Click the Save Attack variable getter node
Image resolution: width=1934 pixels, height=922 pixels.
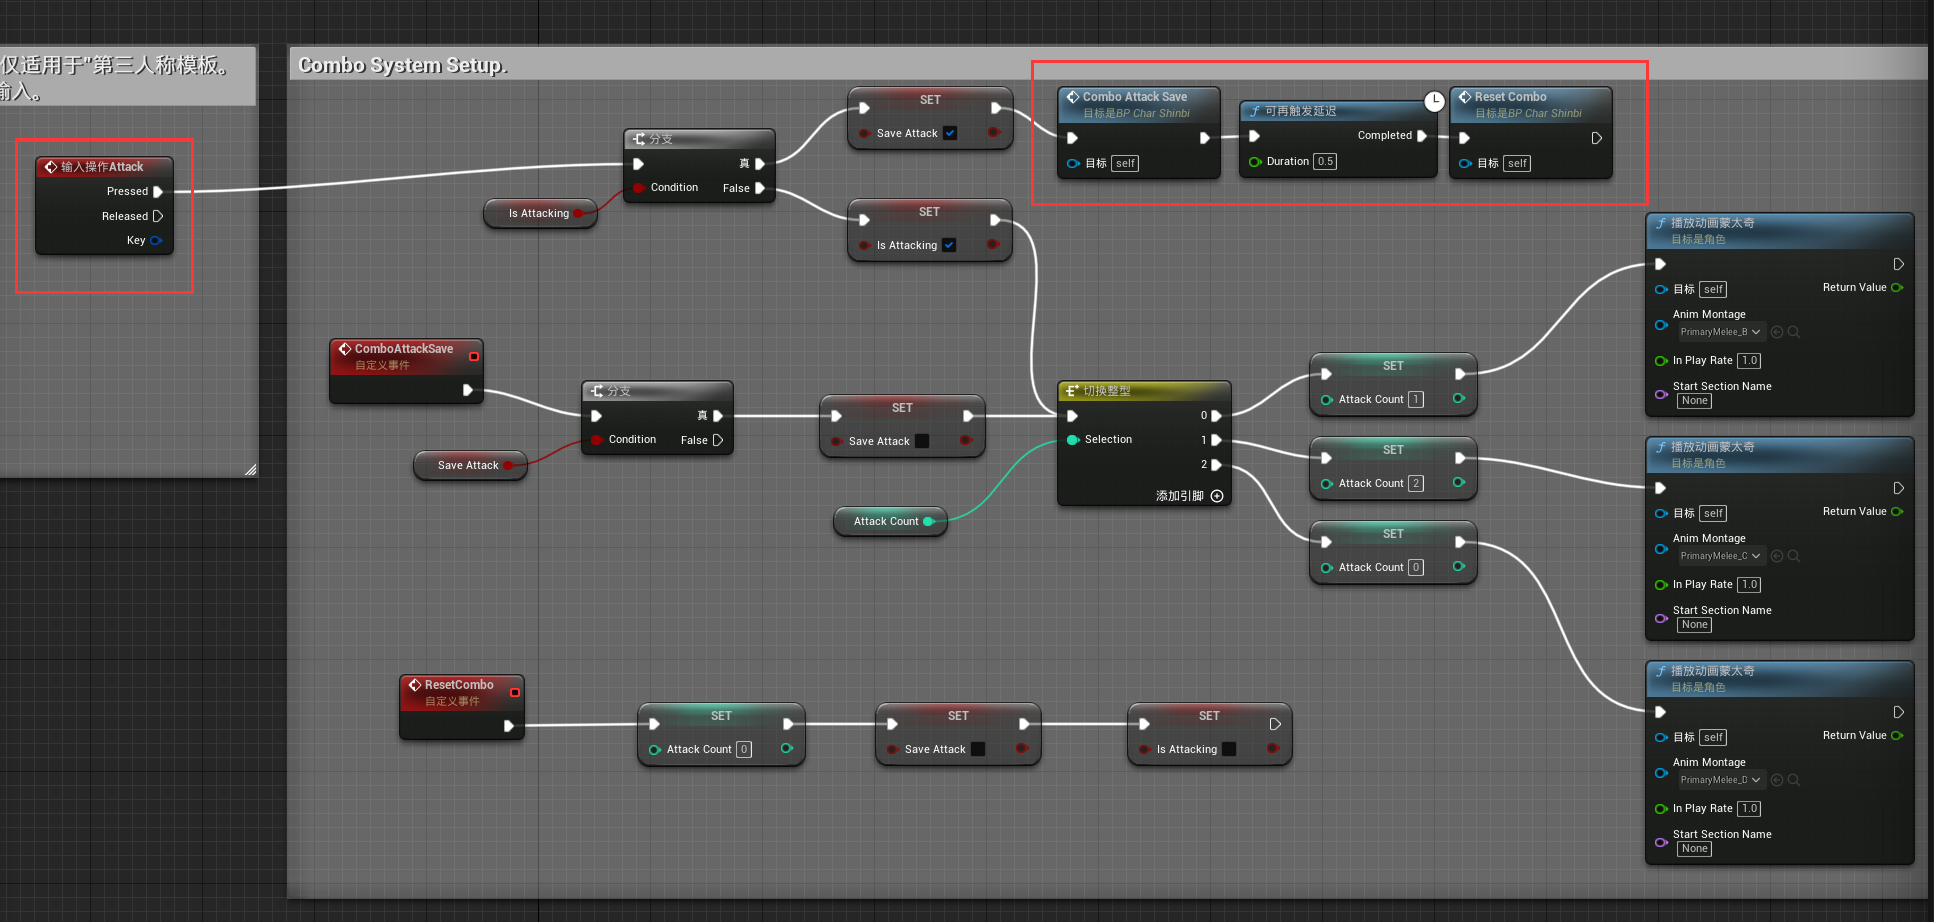tap(470, 465)
